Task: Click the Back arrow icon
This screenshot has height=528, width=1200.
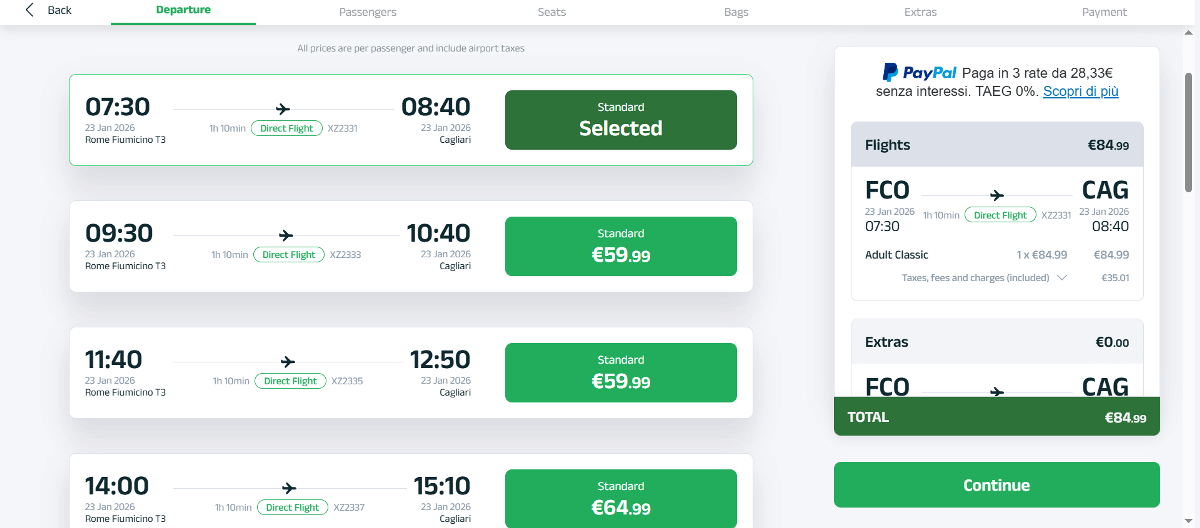Action: click(29, 10)
